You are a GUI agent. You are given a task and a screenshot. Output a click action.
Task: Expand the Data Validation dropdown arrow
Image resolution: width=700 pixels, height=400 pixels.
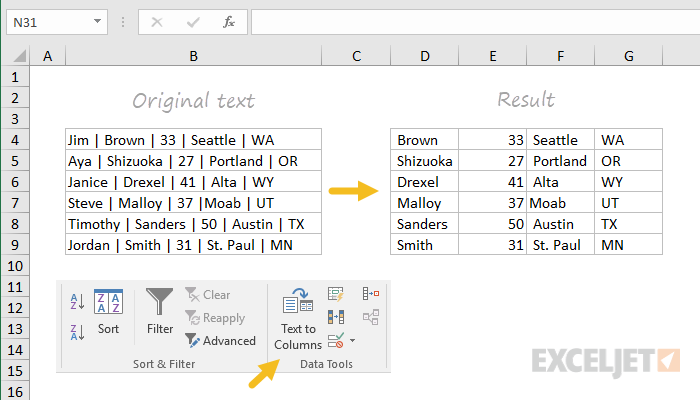(353, 341)
